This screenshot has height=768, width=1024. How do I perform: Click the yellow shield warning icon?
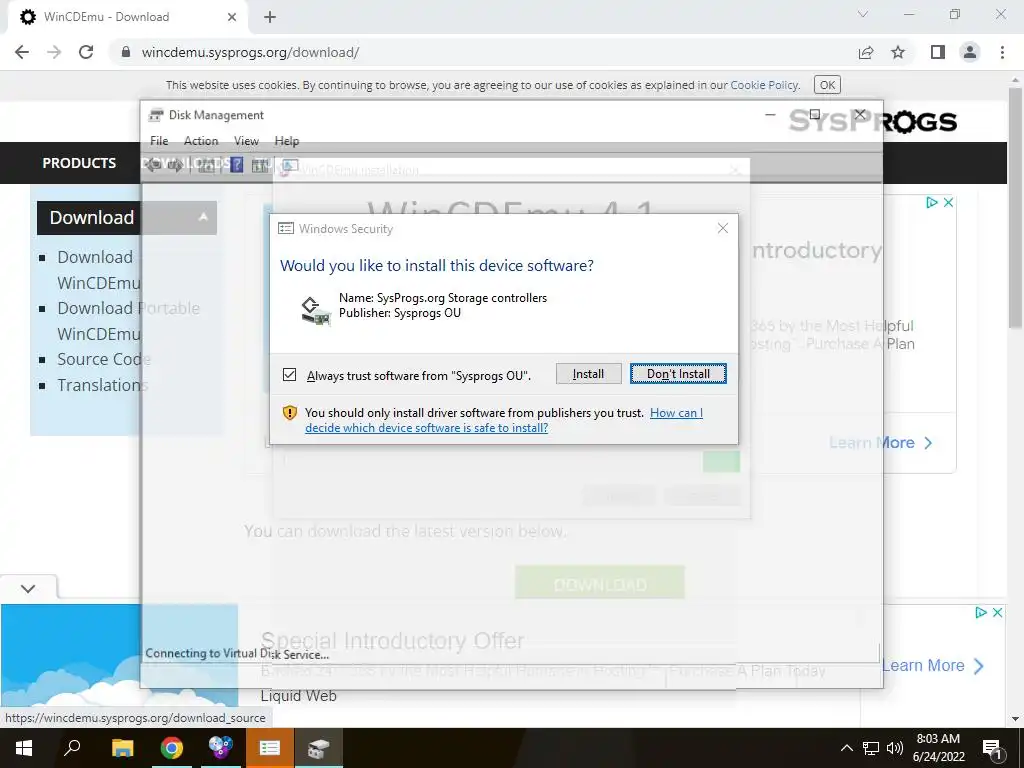point(290,413)
